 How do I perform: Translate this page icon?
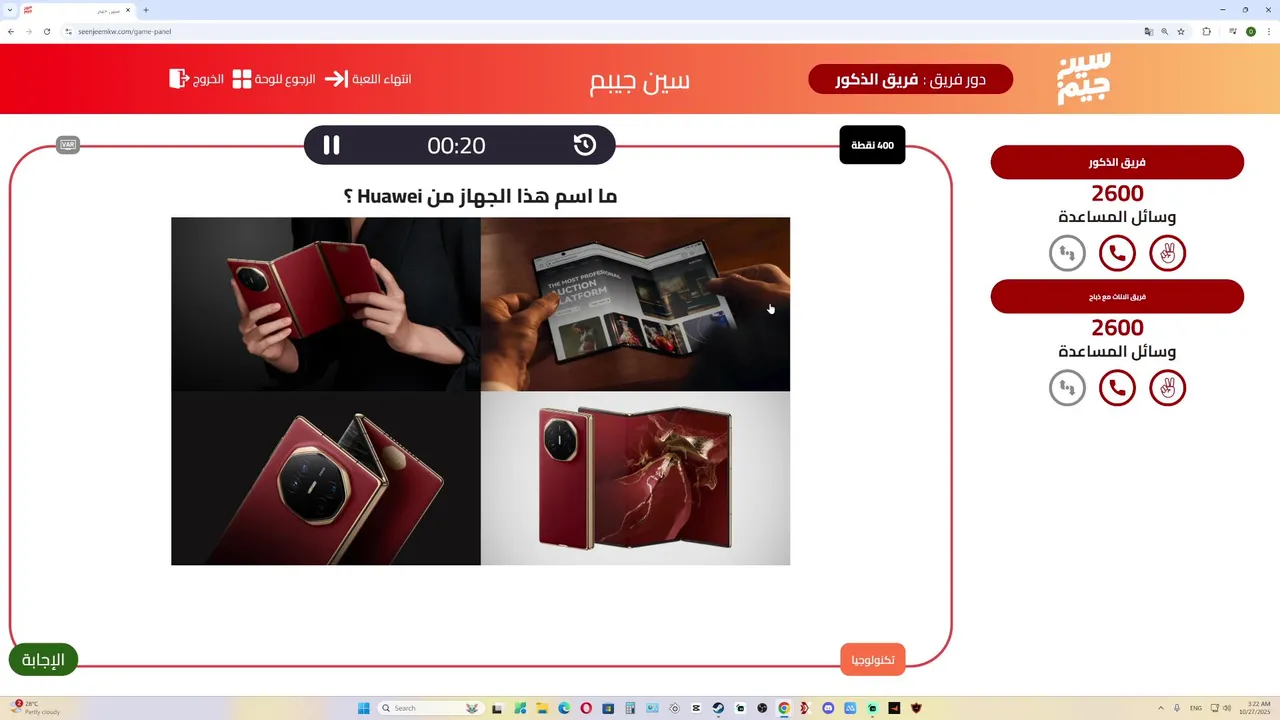1149,31
